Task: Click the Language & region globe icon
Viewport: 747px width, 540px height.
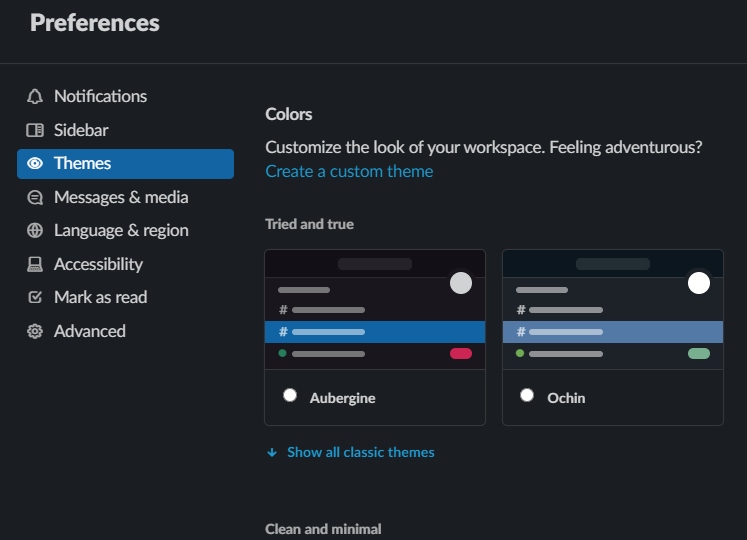Action: pyautogui.click(x=35, y=231)
